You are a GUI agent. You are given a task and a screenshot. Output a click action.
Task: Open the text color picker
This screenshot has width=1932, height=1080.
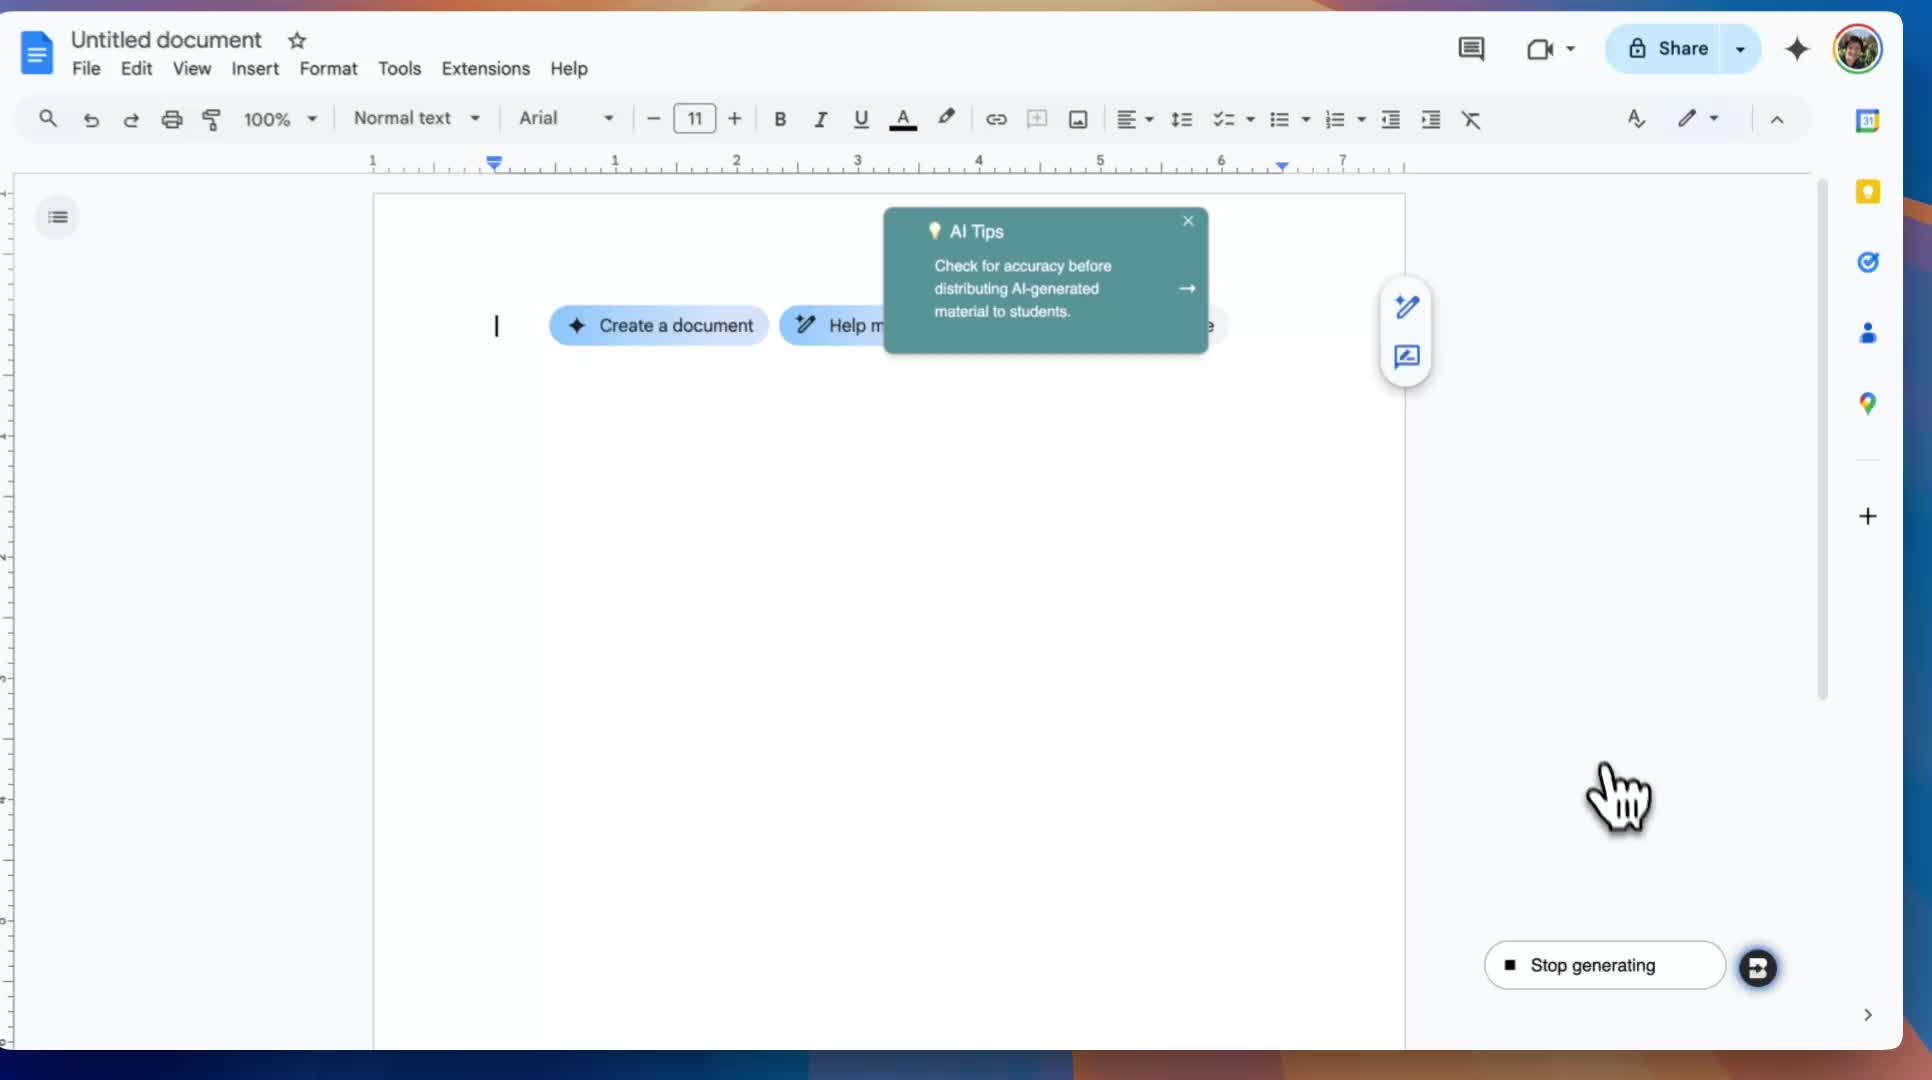point(903,120)
